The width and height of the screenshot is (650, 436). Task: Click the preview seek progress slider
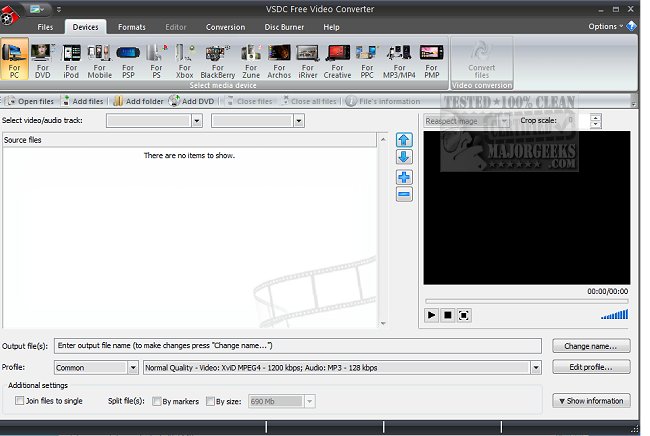tap(526, 301)
